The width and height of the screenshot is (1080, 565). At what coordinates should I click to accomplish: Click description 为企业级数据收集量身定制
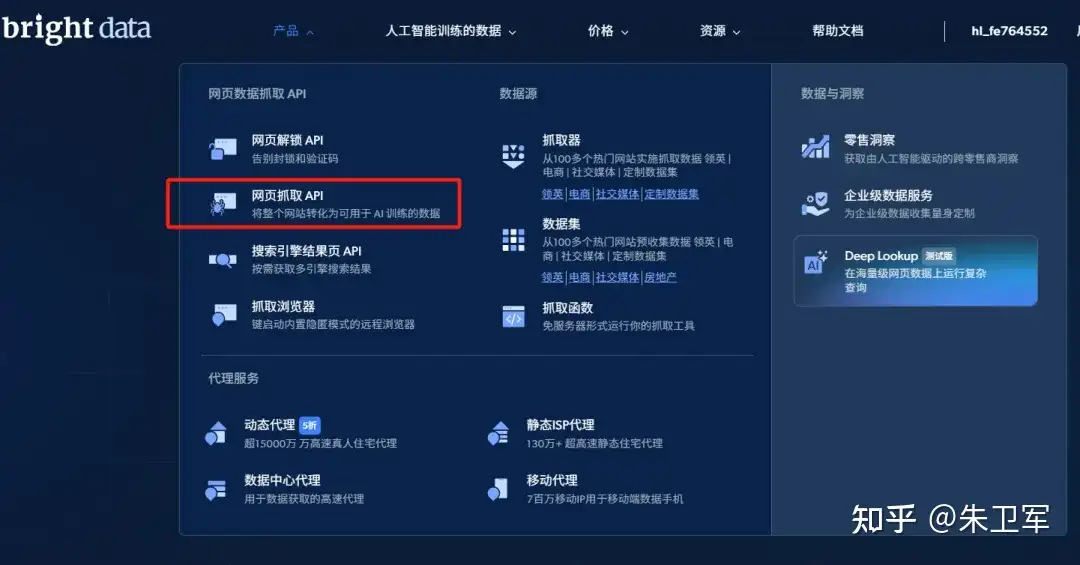pyautogui.click(x=909, y=214)
